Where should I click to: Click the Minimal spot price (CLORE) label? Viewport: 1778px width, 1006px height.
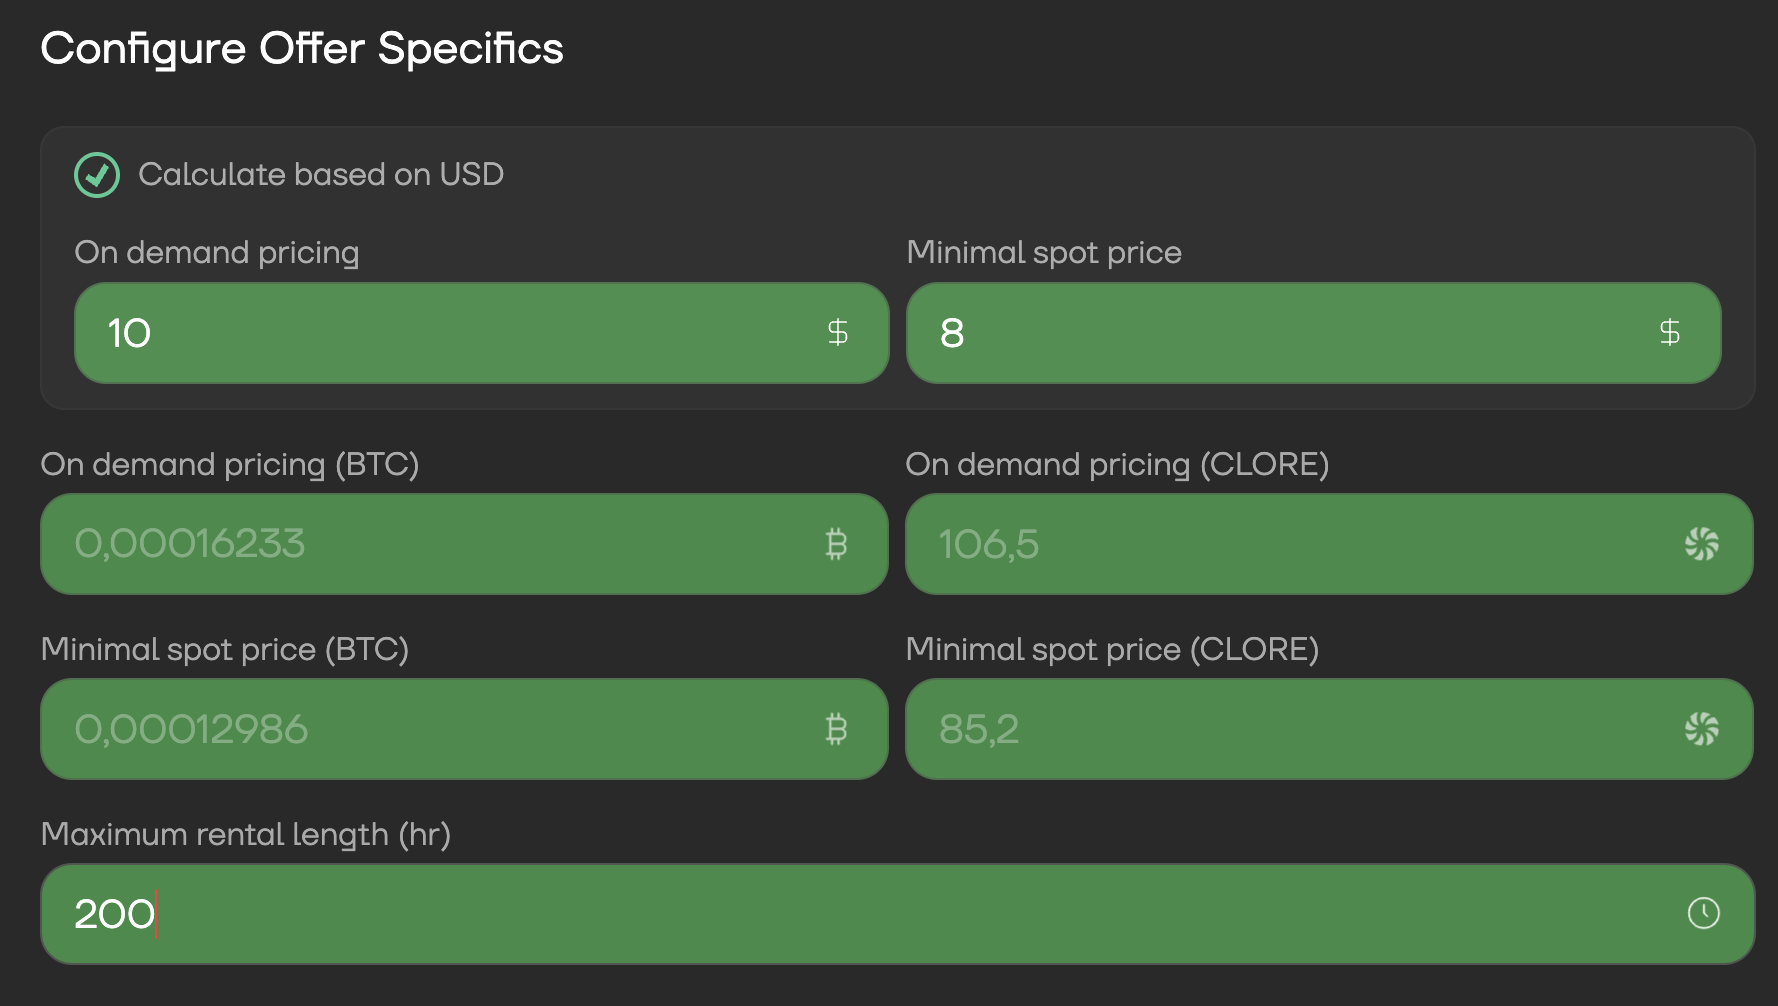1112,649
